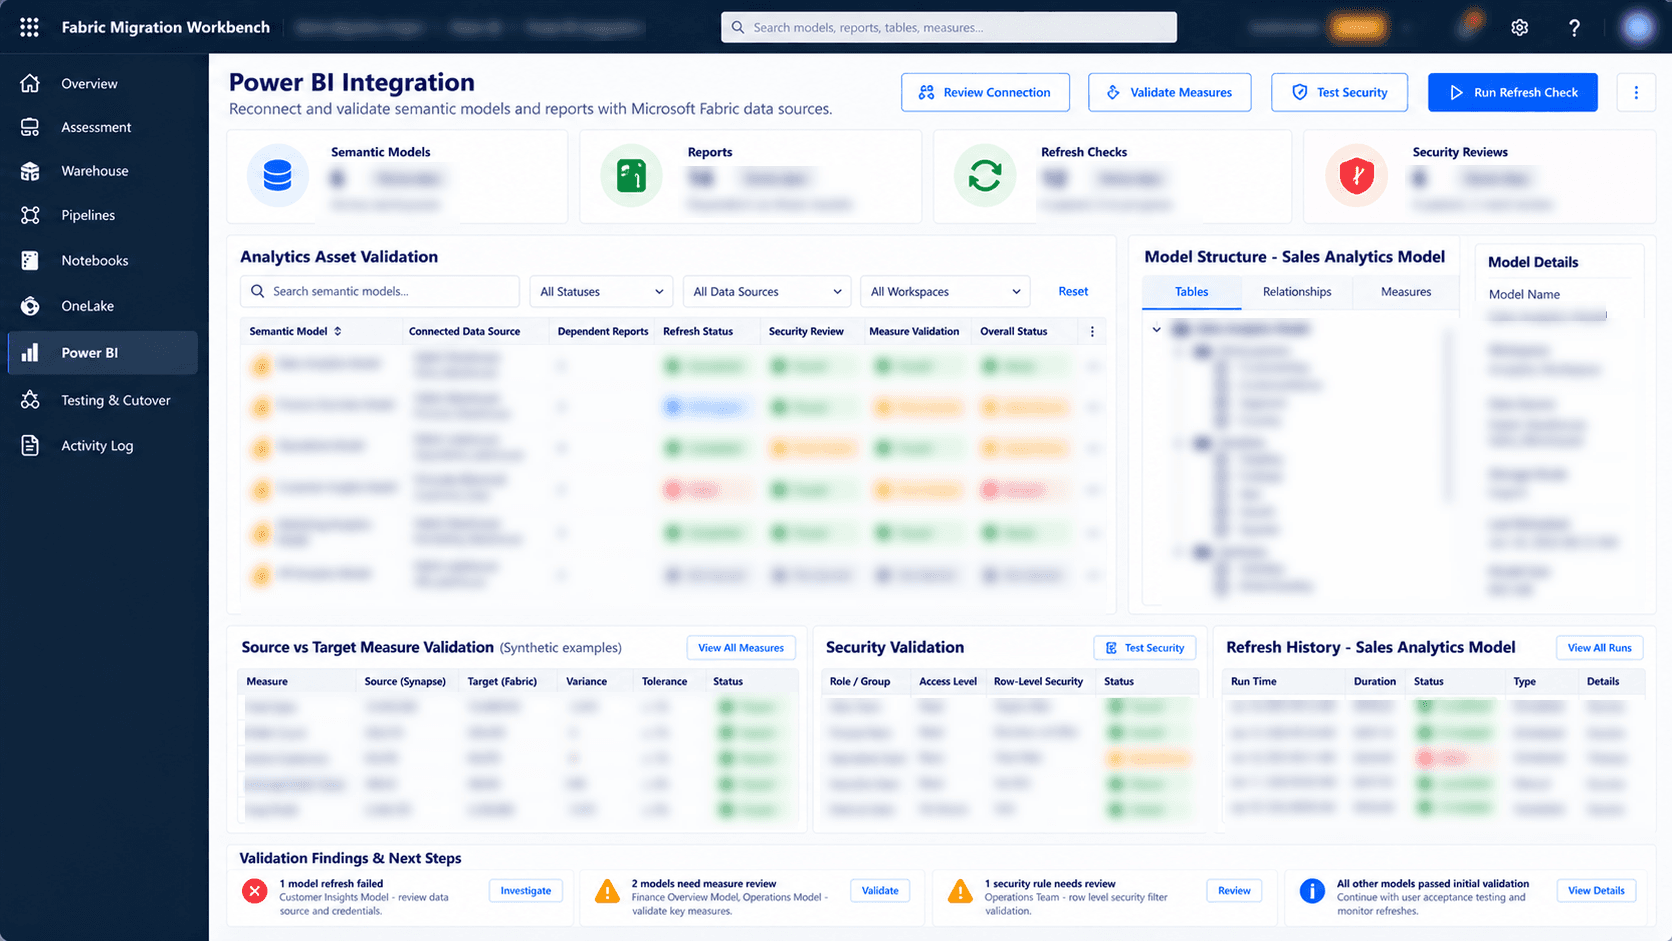Viewport: 1672px width, 941px height.
Task: Click the Refresh Checks circular arrows icon
Action: pos(985,176)
